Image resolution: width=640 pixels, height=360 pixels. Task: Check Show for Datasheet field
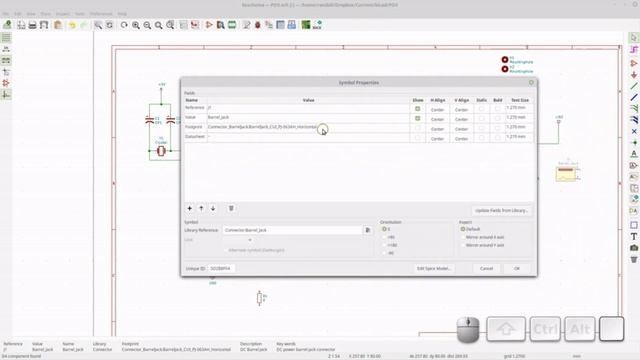[418, 138]
